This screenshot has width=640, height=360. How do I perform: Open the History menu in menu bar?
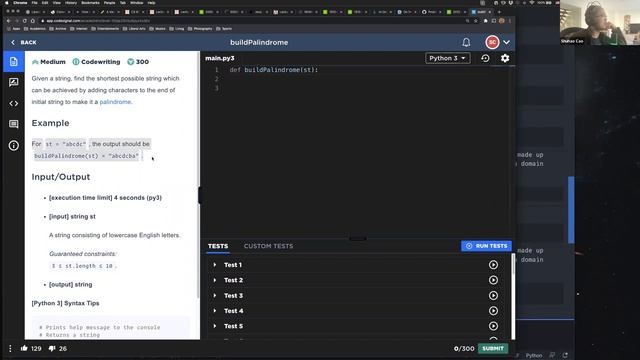click(x=71, y=3)
